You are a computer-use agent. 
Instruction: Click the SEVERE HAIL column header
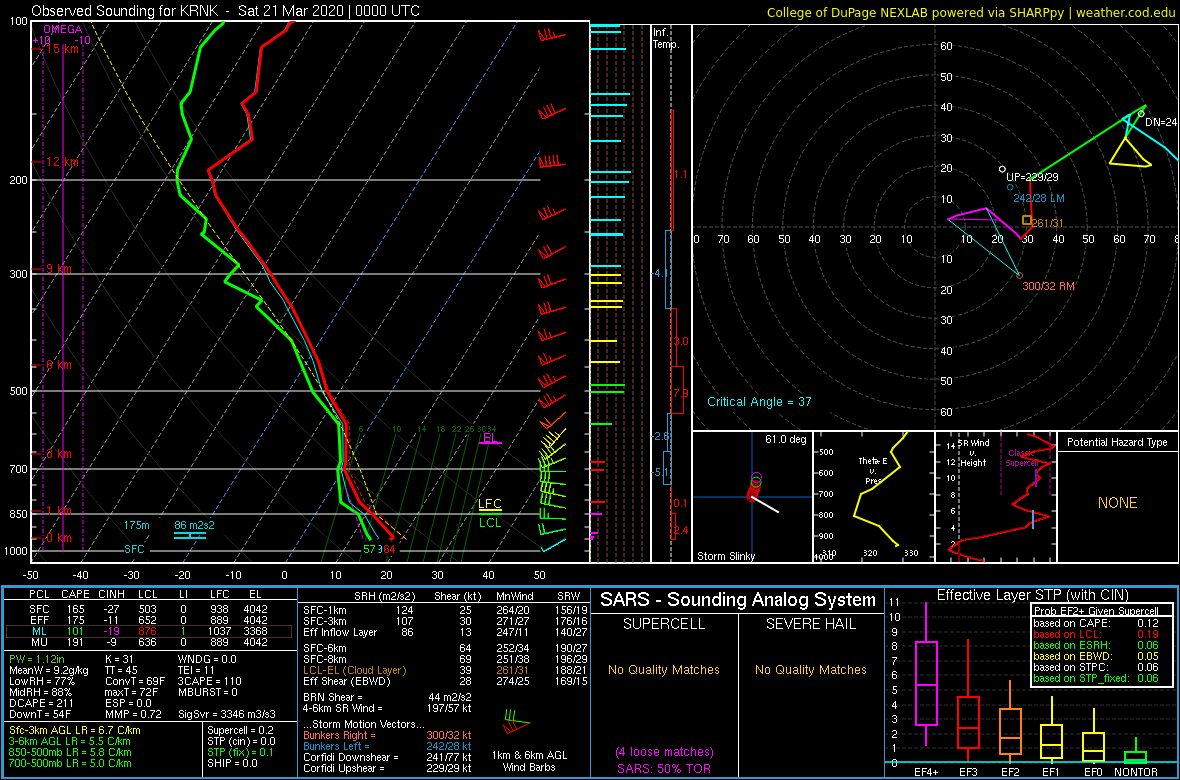click(810, 623)
